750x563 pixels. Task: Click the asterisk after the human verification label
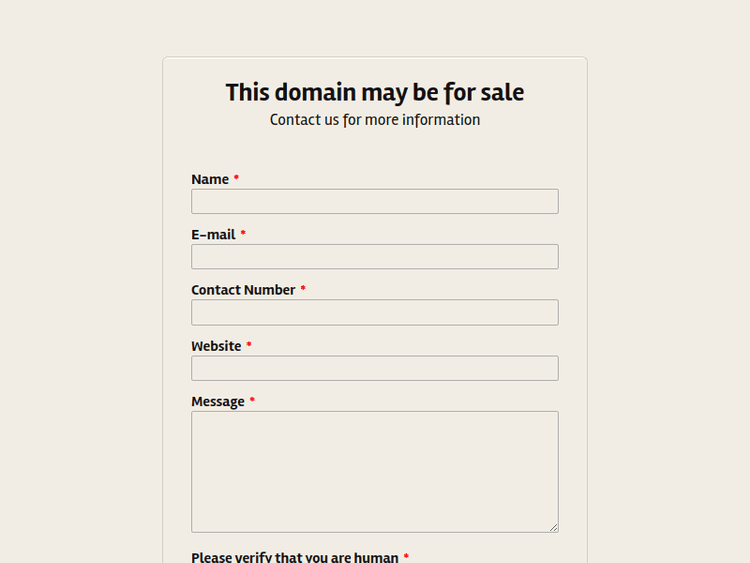(406, 556)
